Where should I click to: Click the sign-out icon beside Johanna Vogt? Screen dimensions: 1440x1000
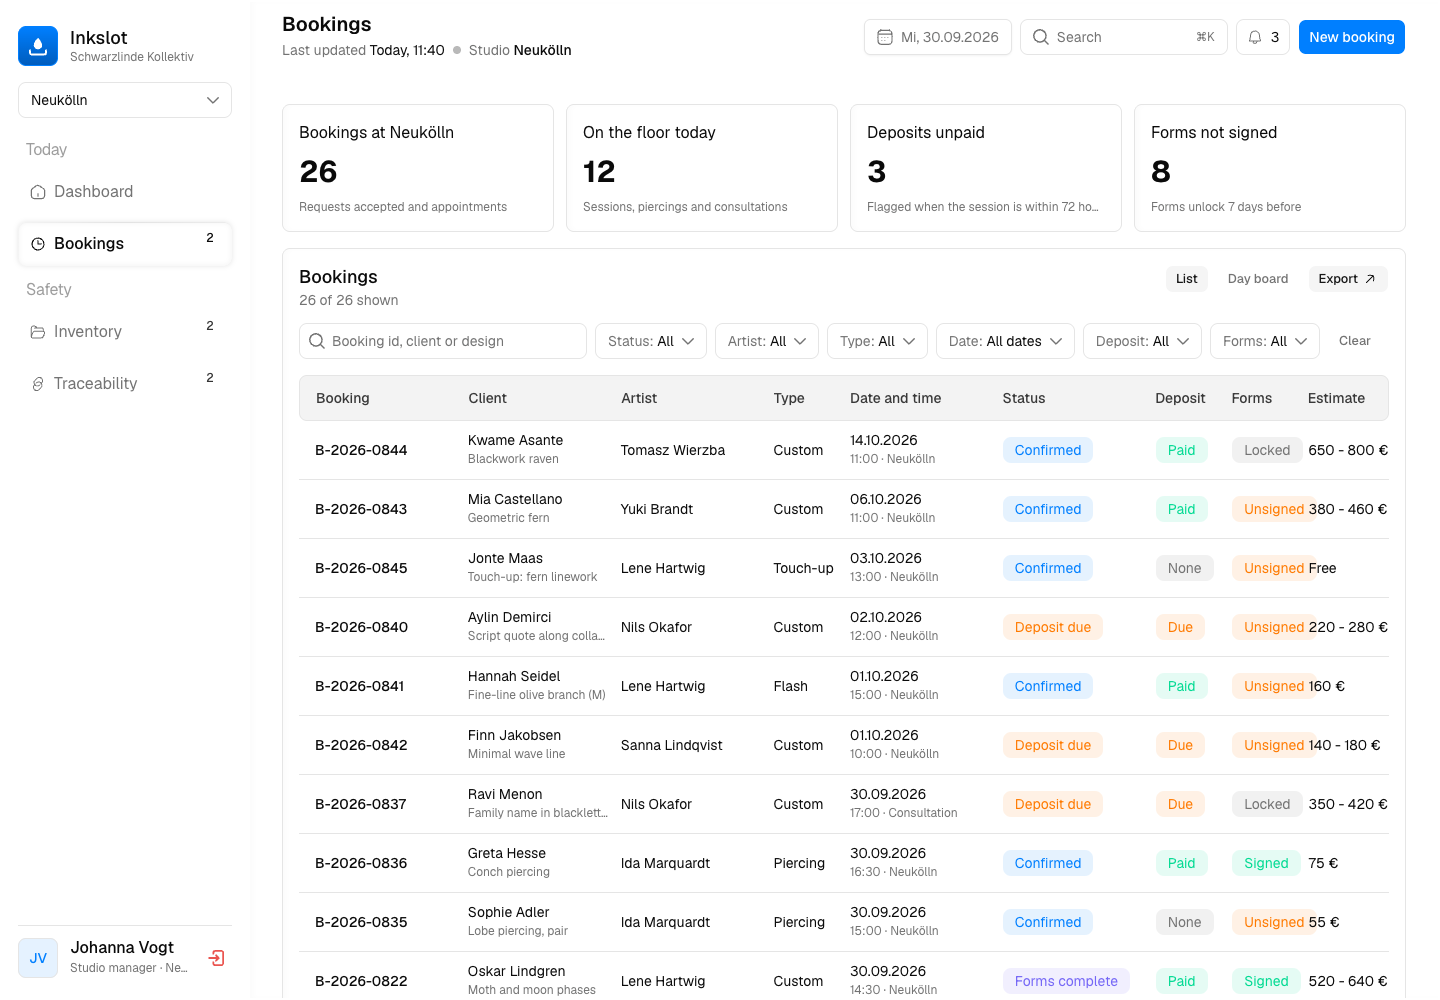click(216, 958)
